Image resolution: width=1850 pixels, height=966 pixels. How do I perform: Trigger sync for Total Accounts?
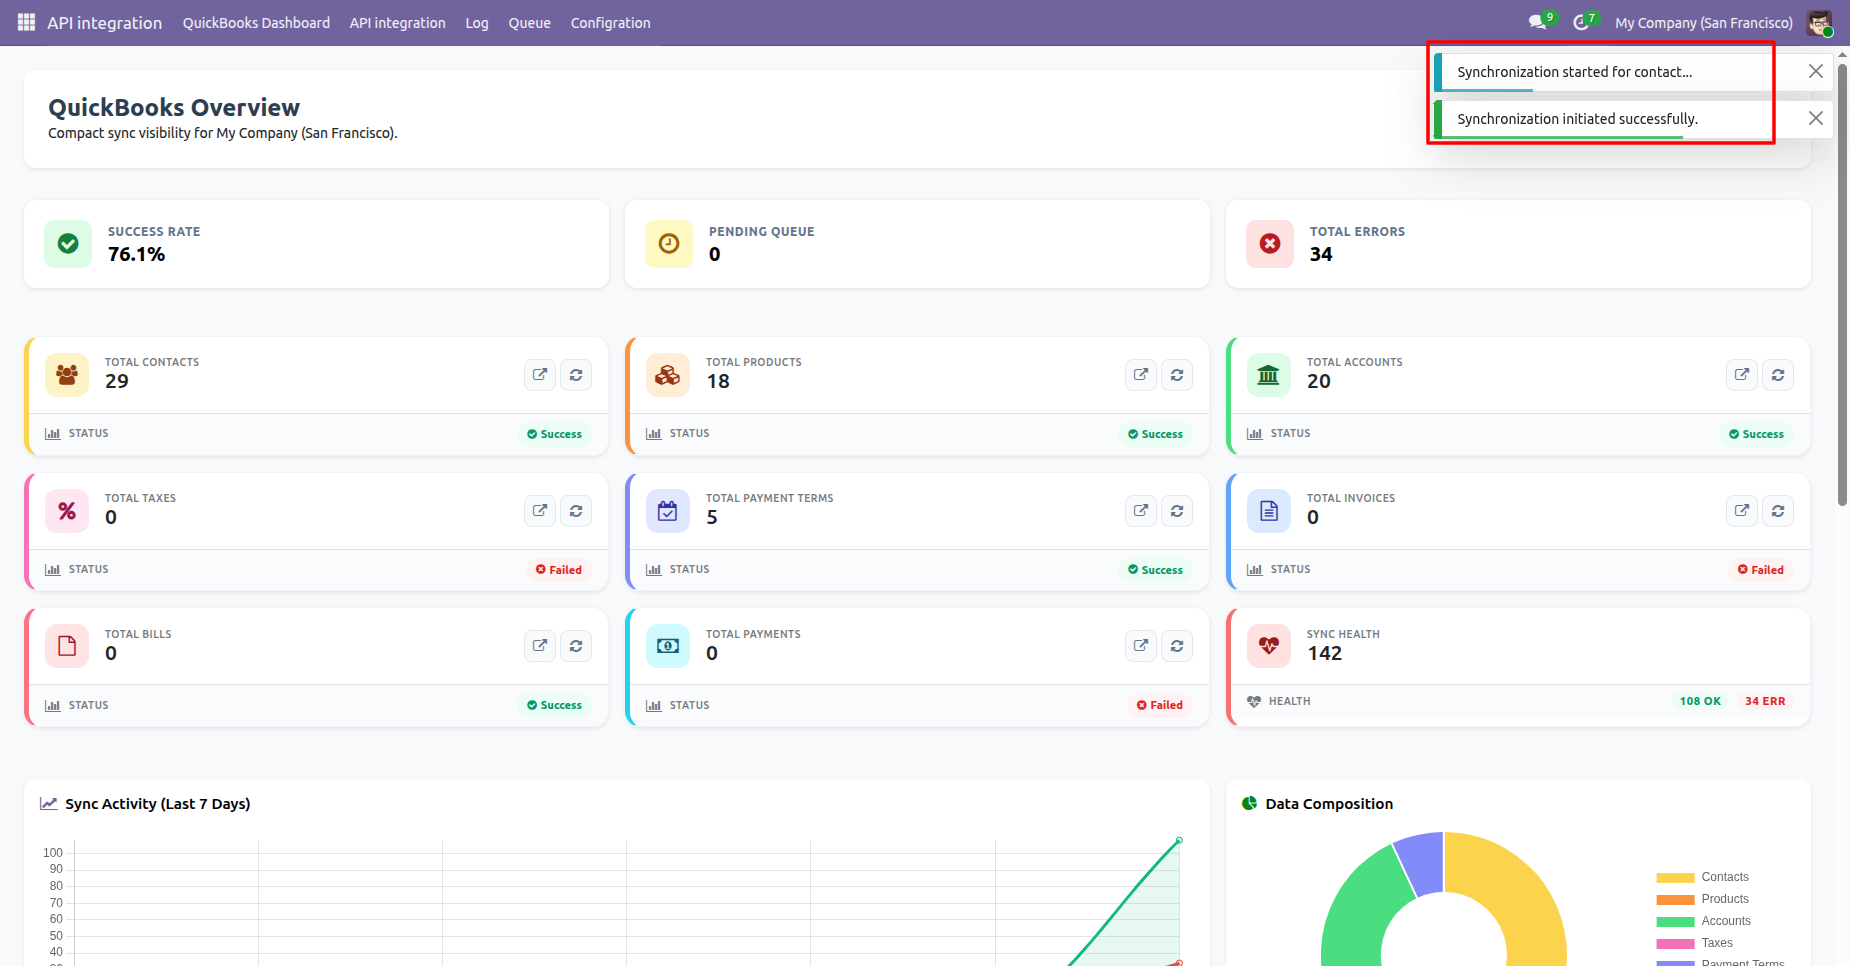pos(1778,375)
